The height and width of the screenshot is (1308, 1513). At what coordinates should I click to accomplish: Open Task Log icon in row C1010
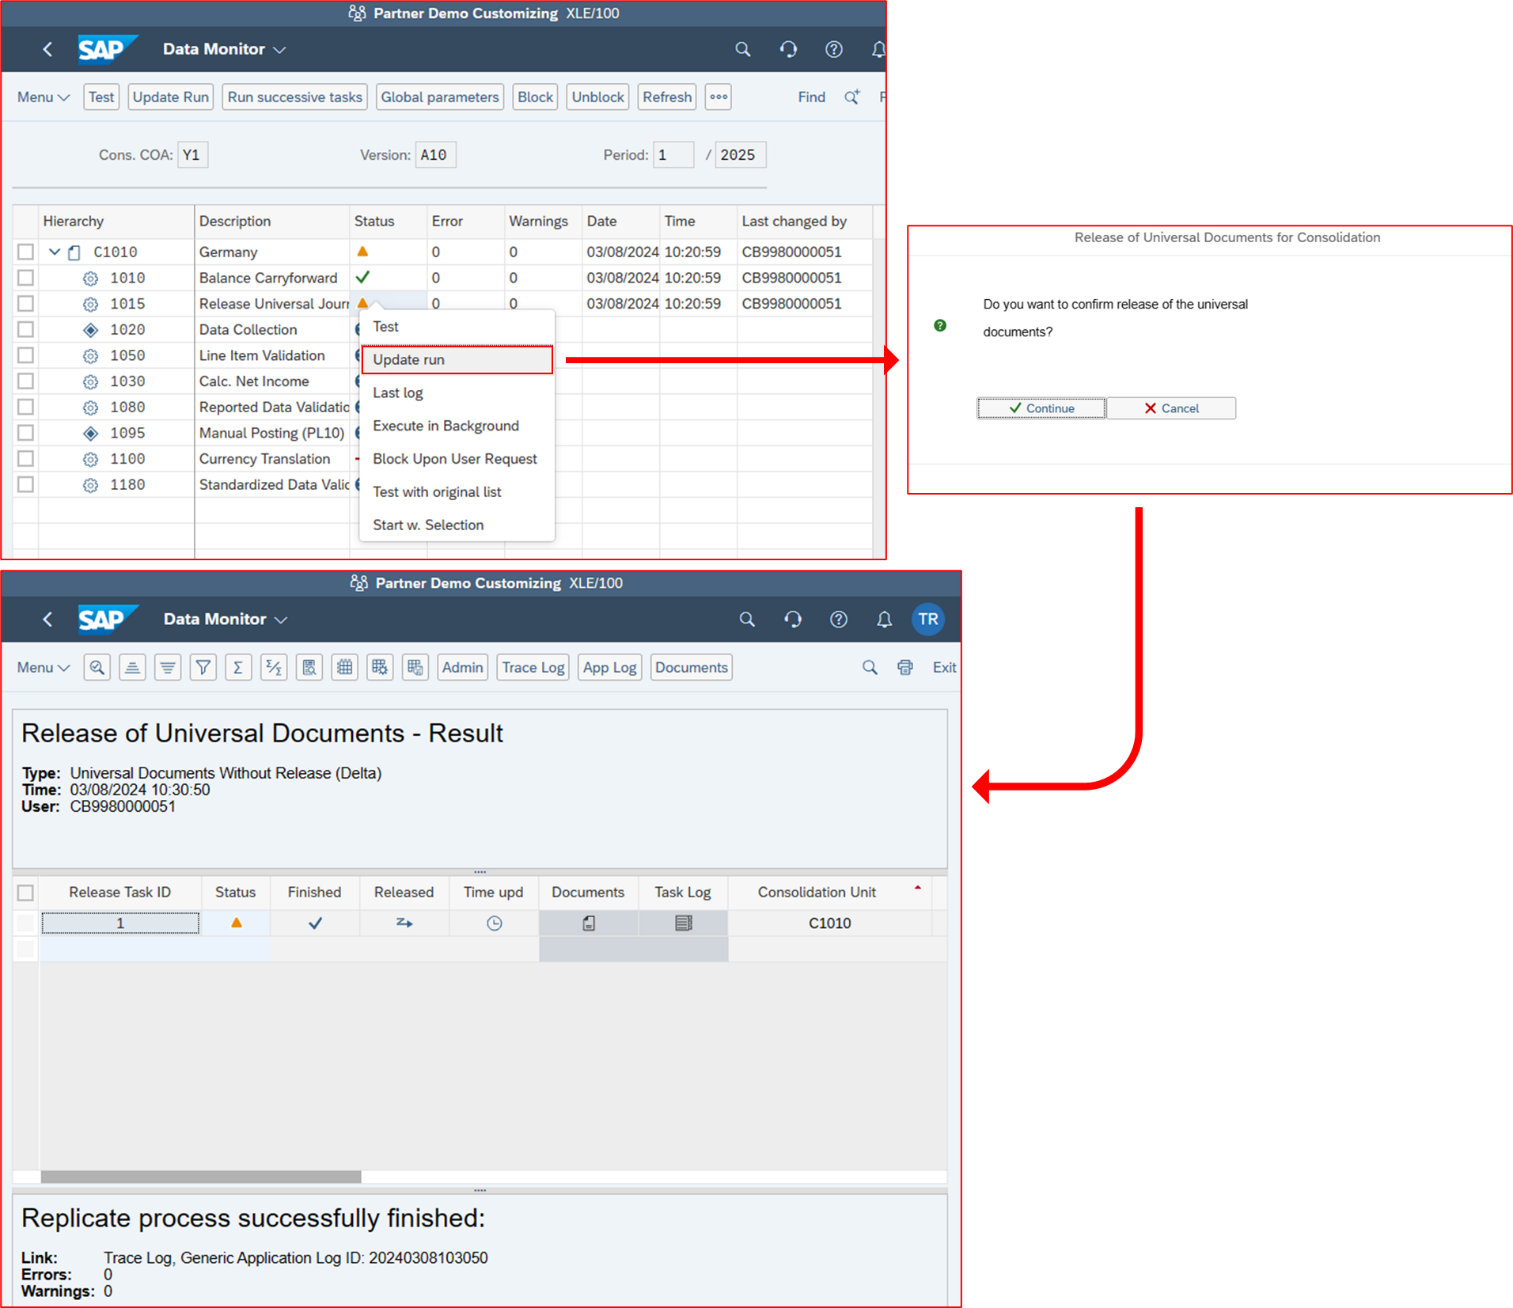[x=683, y=923]
